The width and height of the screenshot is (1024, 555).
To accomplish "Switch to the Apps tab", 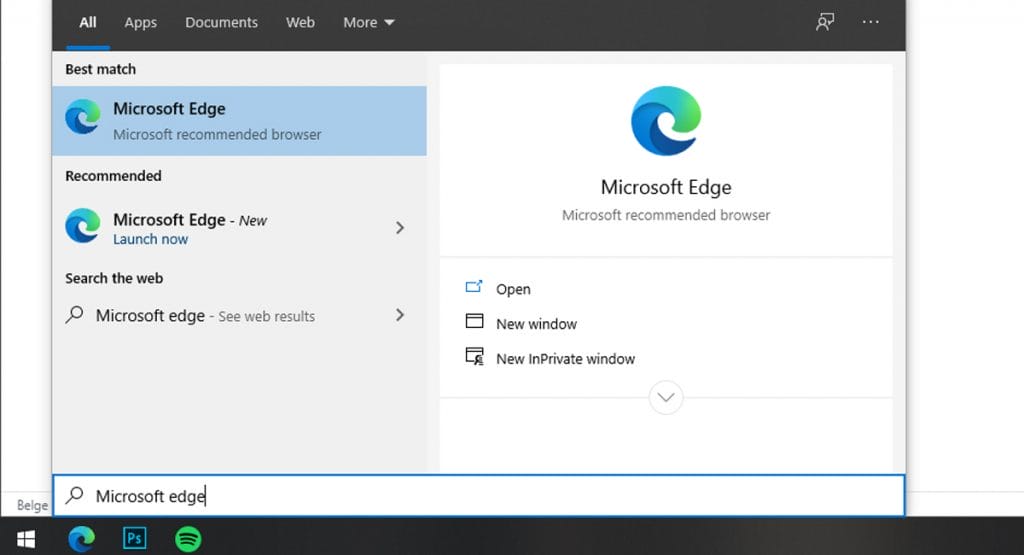I will pos(140,23).
